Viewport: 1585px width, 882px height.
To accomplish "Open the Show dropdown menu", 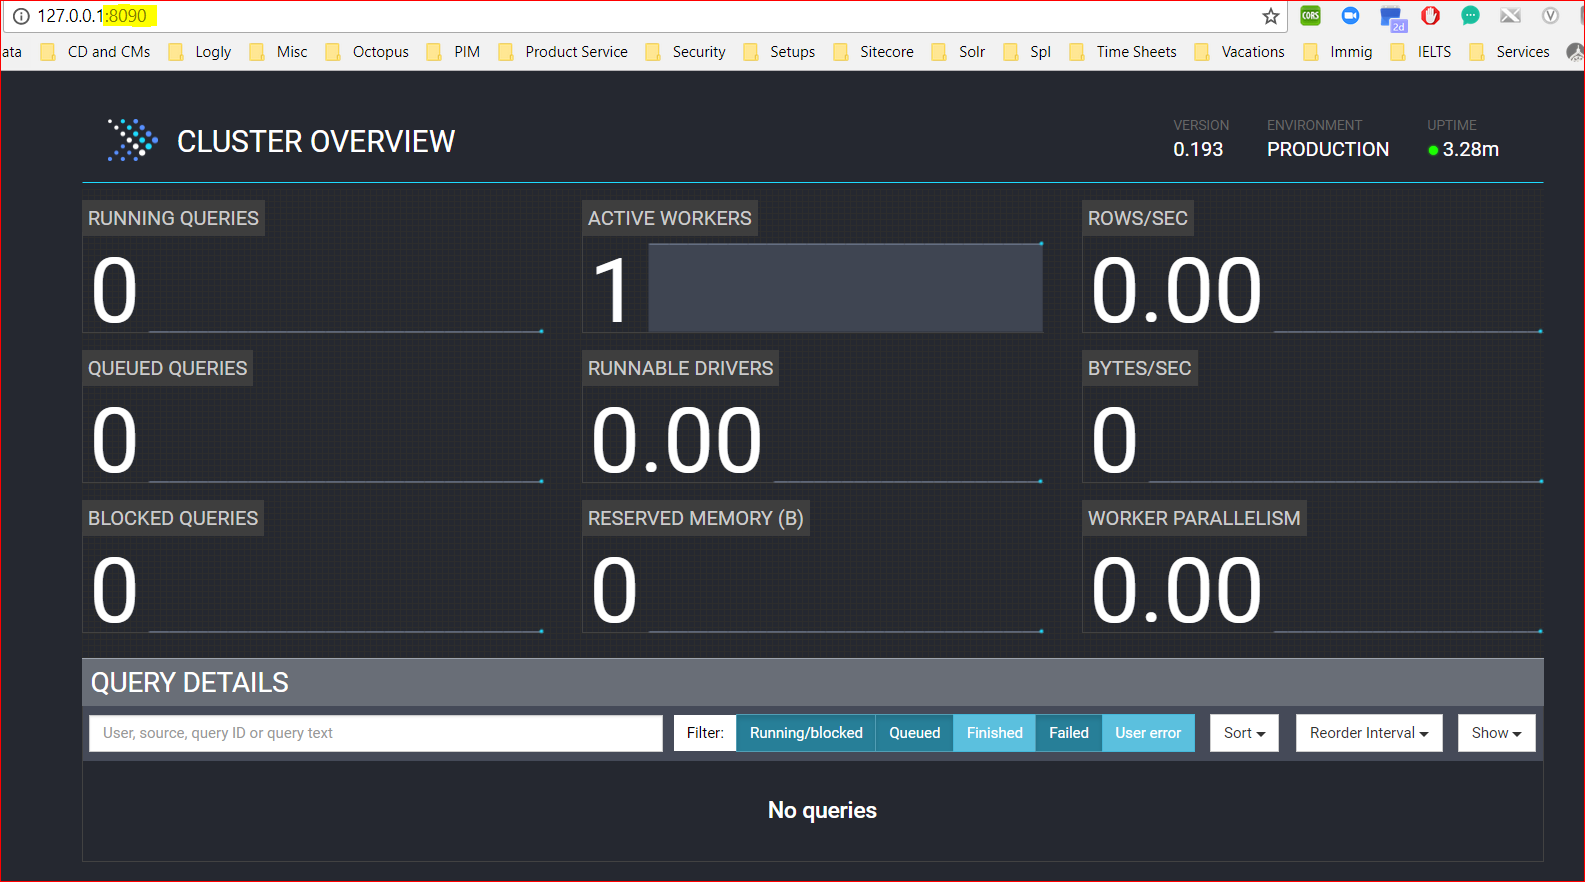I will (1496, 733).
